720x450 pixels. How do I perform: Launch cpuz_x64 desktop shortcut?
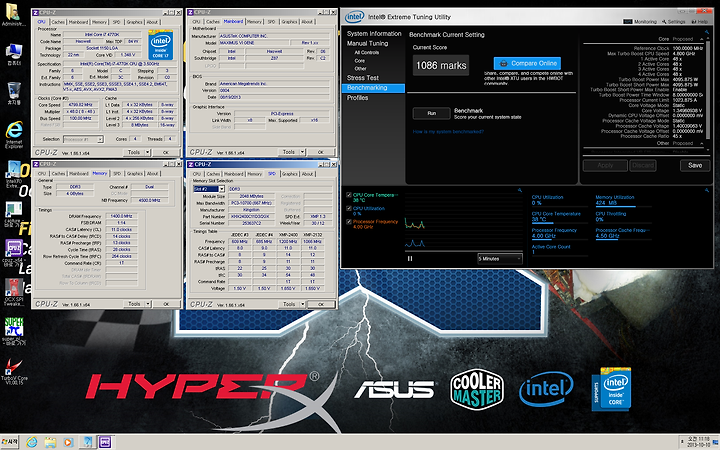click(14, 252)
